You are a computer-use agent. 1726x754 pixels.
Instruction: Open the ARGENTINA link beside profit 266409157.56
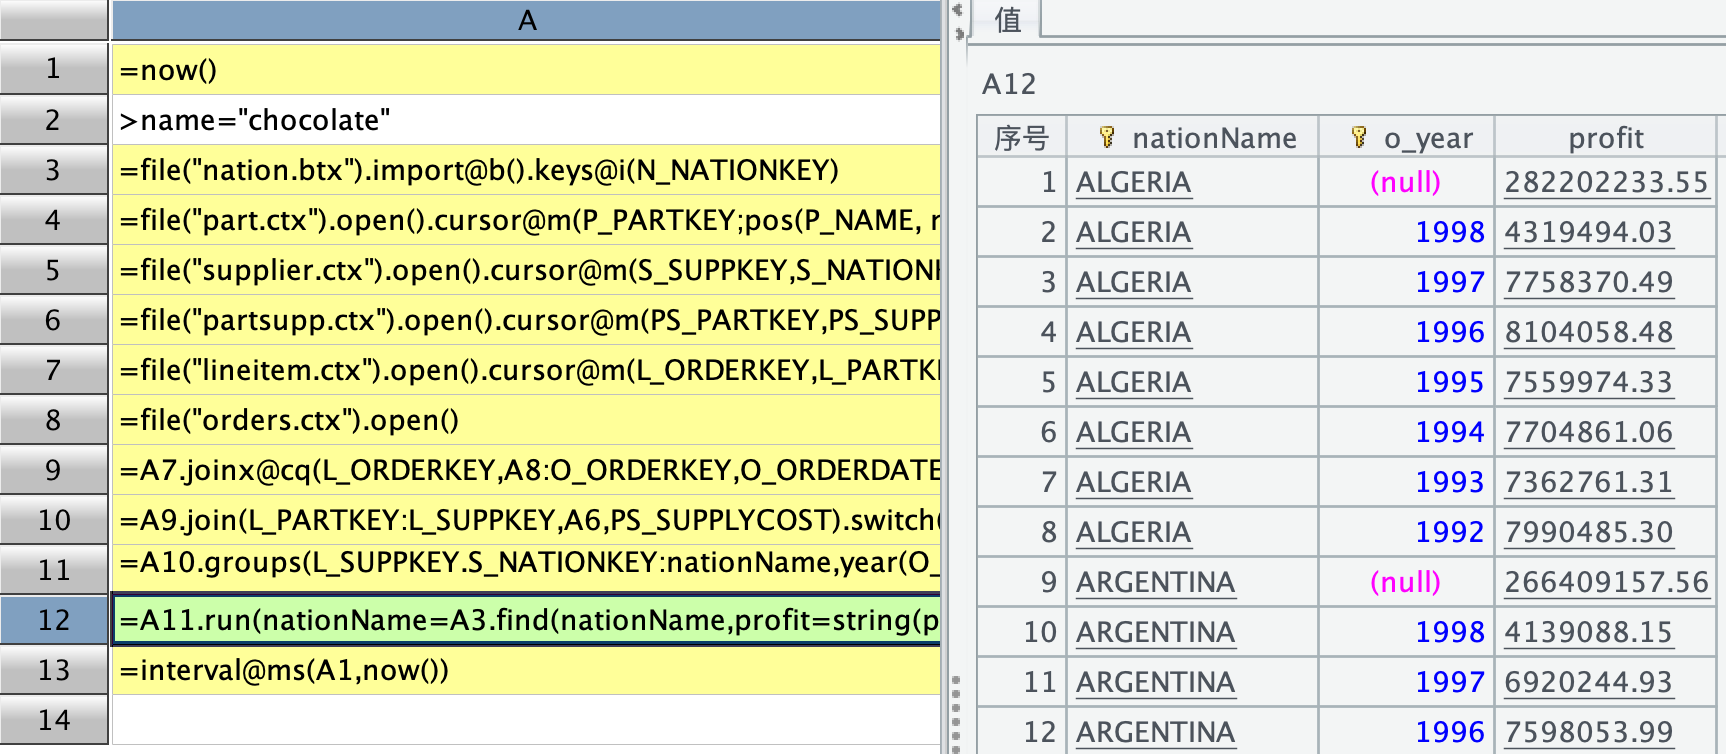(1155, 582)
